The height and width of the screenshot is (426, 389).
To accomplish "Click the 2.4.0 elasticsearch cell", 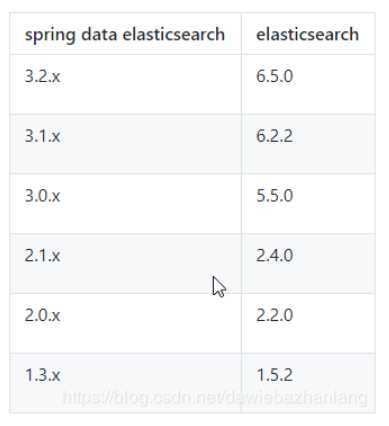I will (308, 263).
